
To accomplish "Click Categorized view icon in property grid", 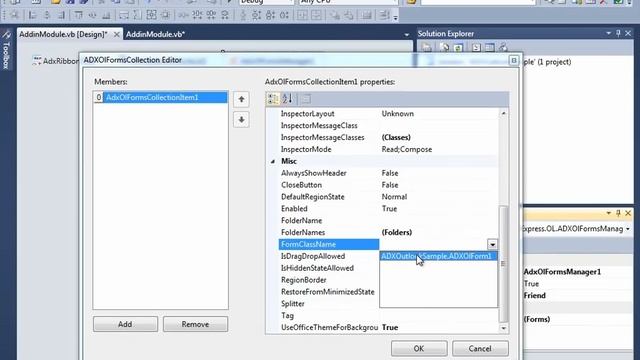I will [273, 98].
